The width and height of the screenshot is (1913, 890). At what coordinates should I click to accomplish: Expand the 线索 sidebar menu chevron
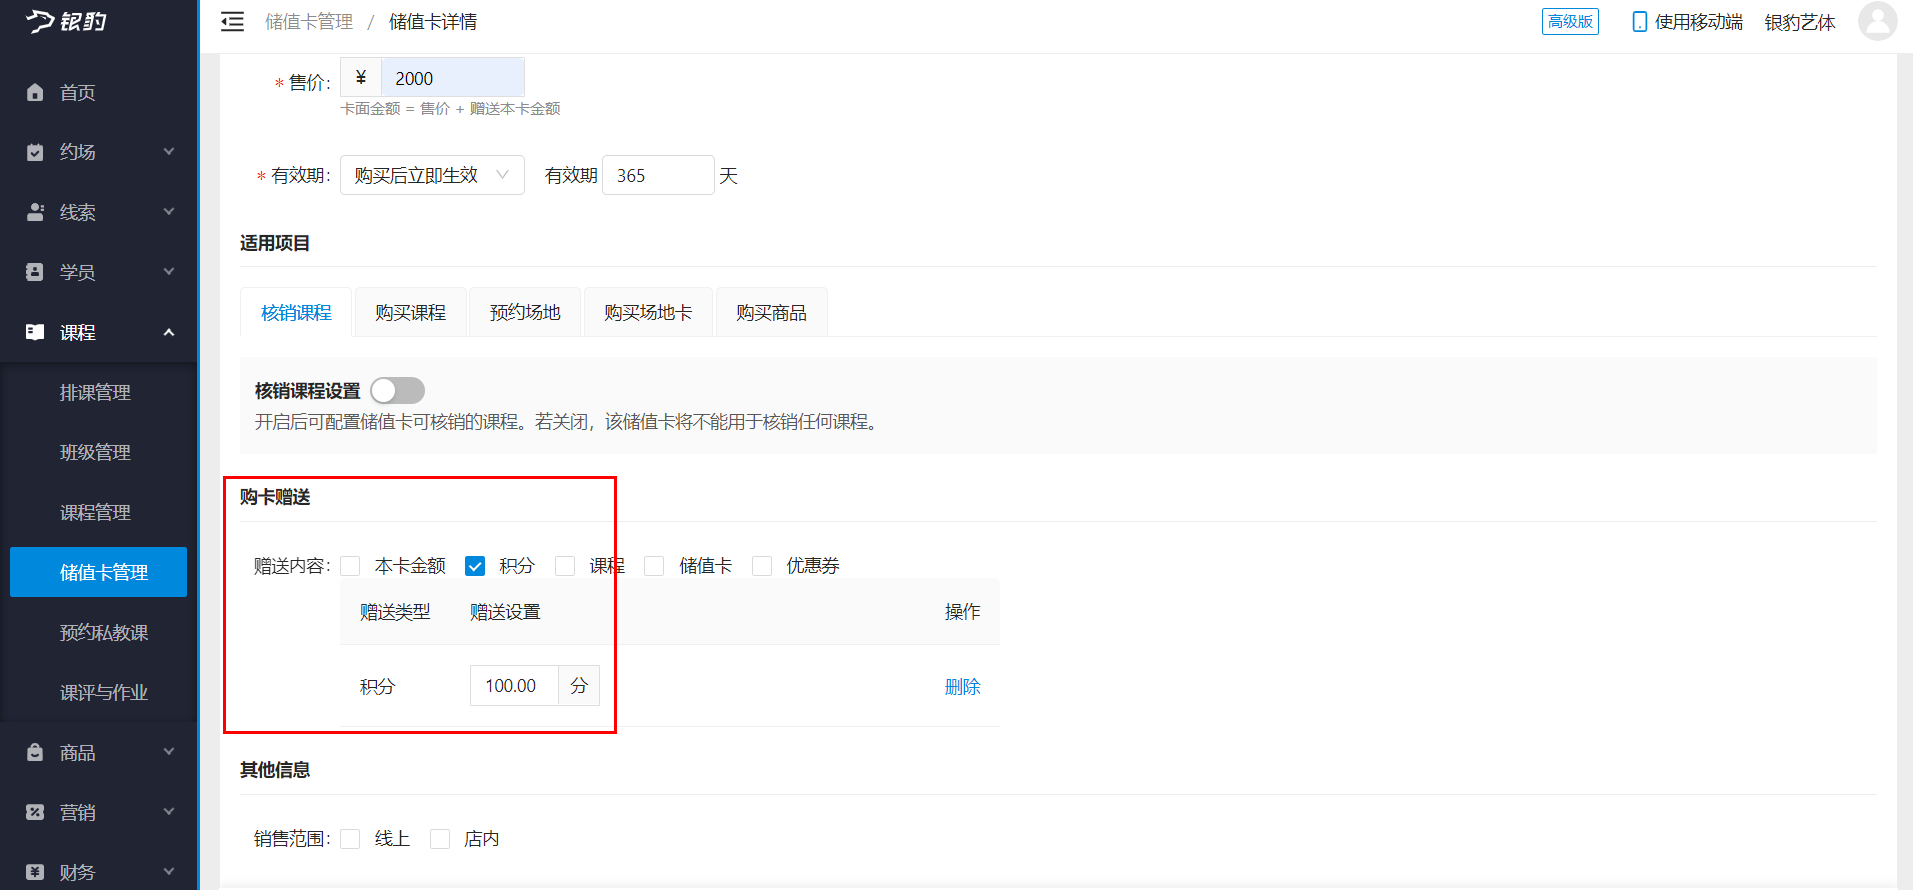(x=169, y=212)
